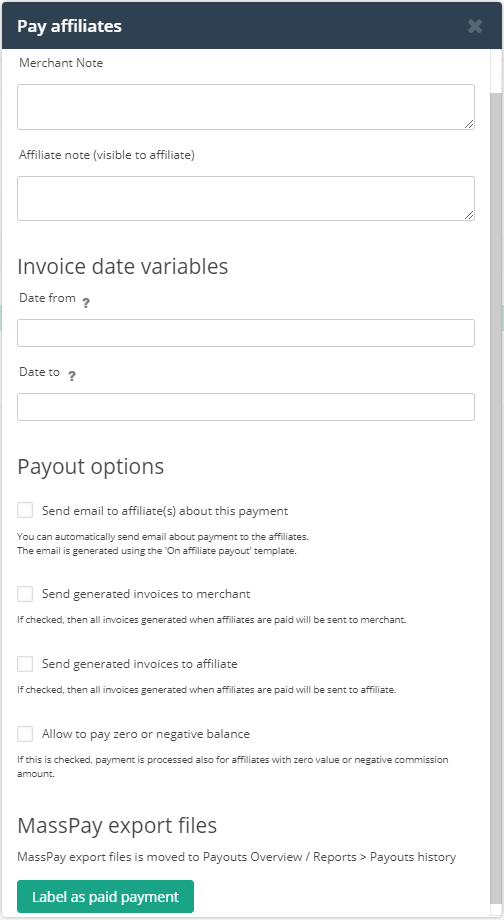504x920 pixels.
Task: Click the 'Send generated invoices to affiliate' label text
Action: [x=140, y=664]
